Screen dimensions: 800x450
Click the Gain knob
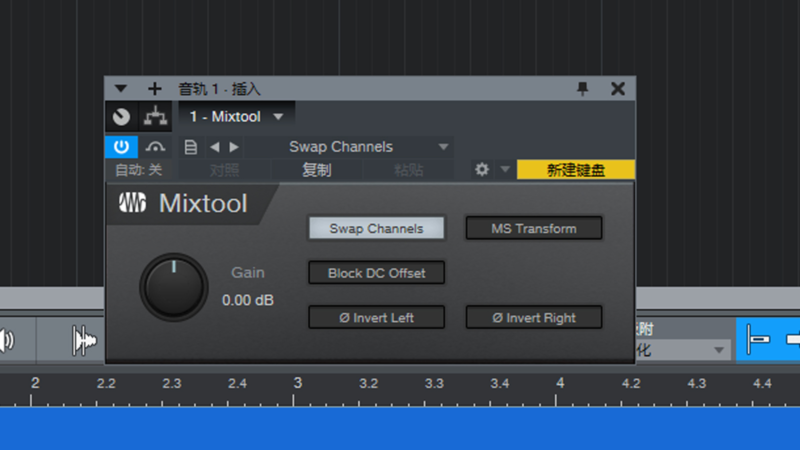click(x=174, y=287)
